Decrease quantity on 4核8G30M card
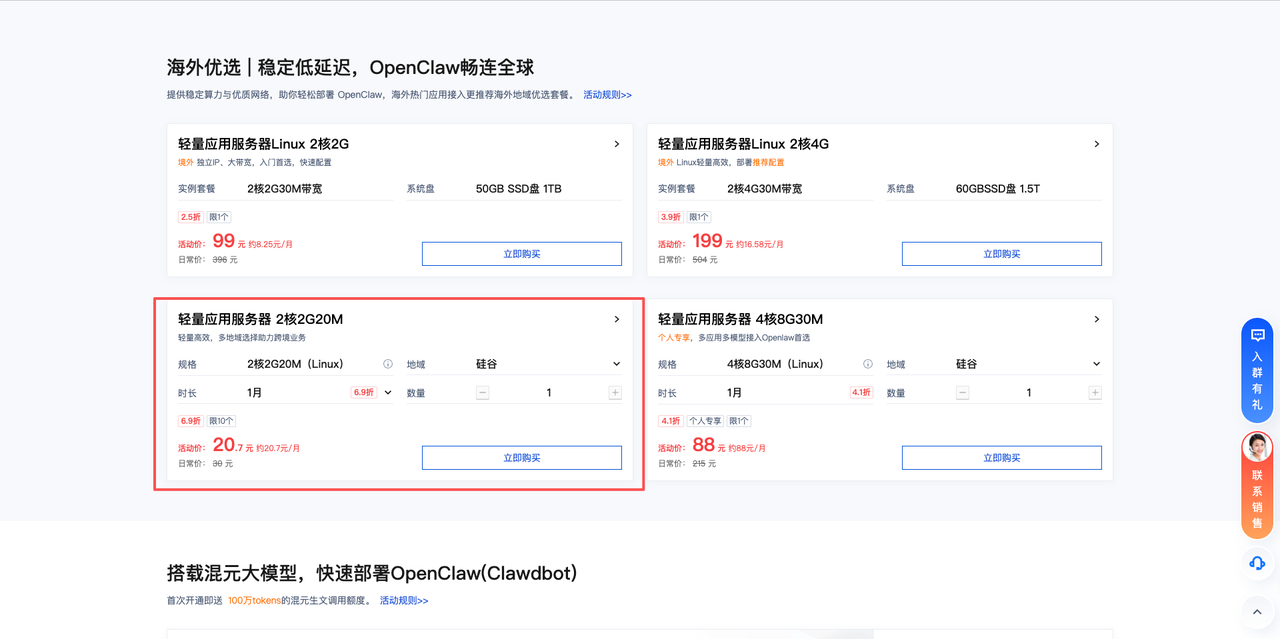 tap(963, 393)
